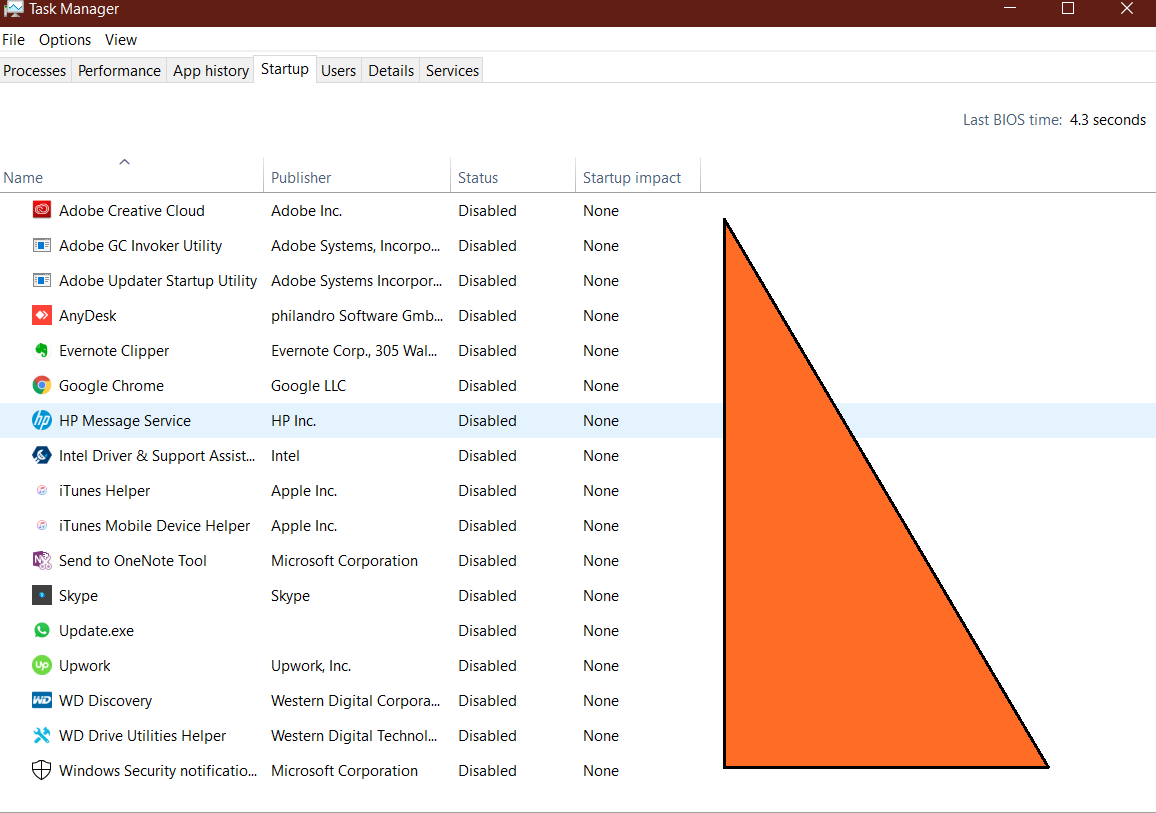Image resolution: width=1156 pixels, height=813 pixels.
Task: Click Disabled status of Send to OneNote Tool
Action: point(487,561)
